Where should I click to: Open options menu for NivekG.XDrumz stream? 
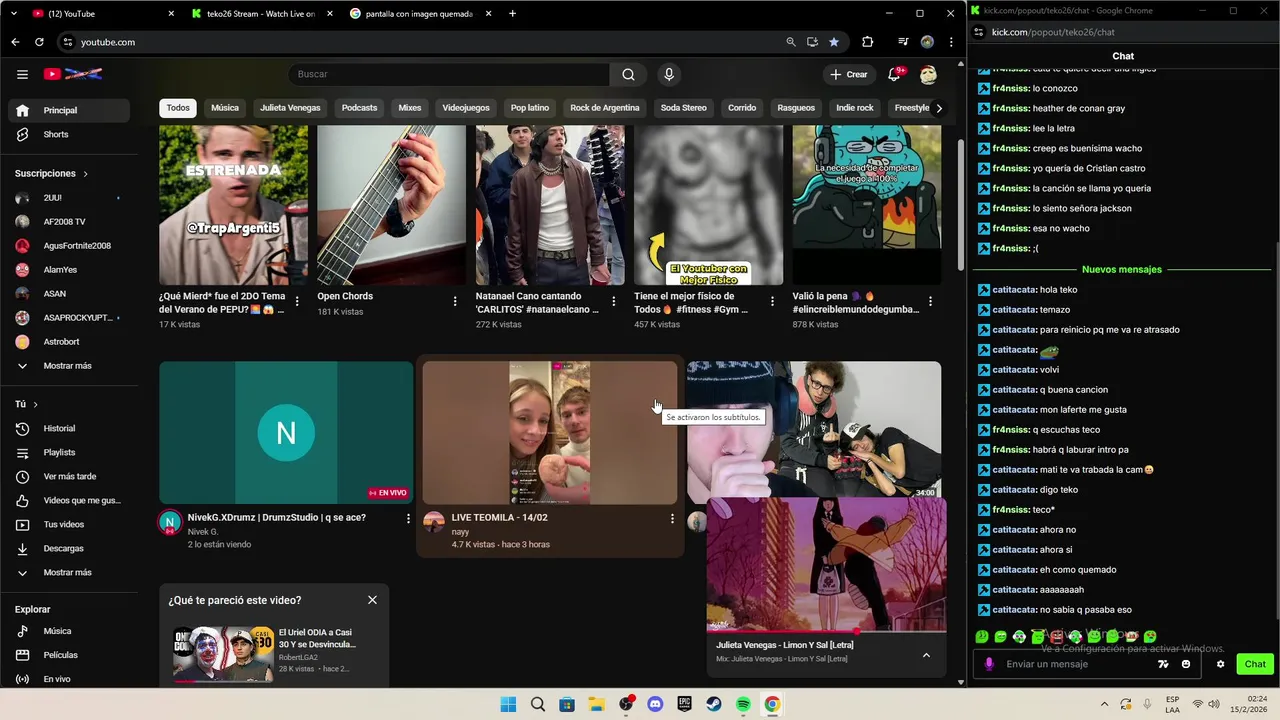coord(408,519)
